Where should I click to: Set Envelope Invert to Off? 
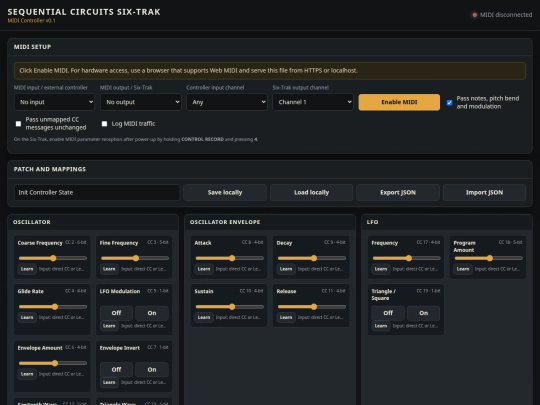click(116, 370)
